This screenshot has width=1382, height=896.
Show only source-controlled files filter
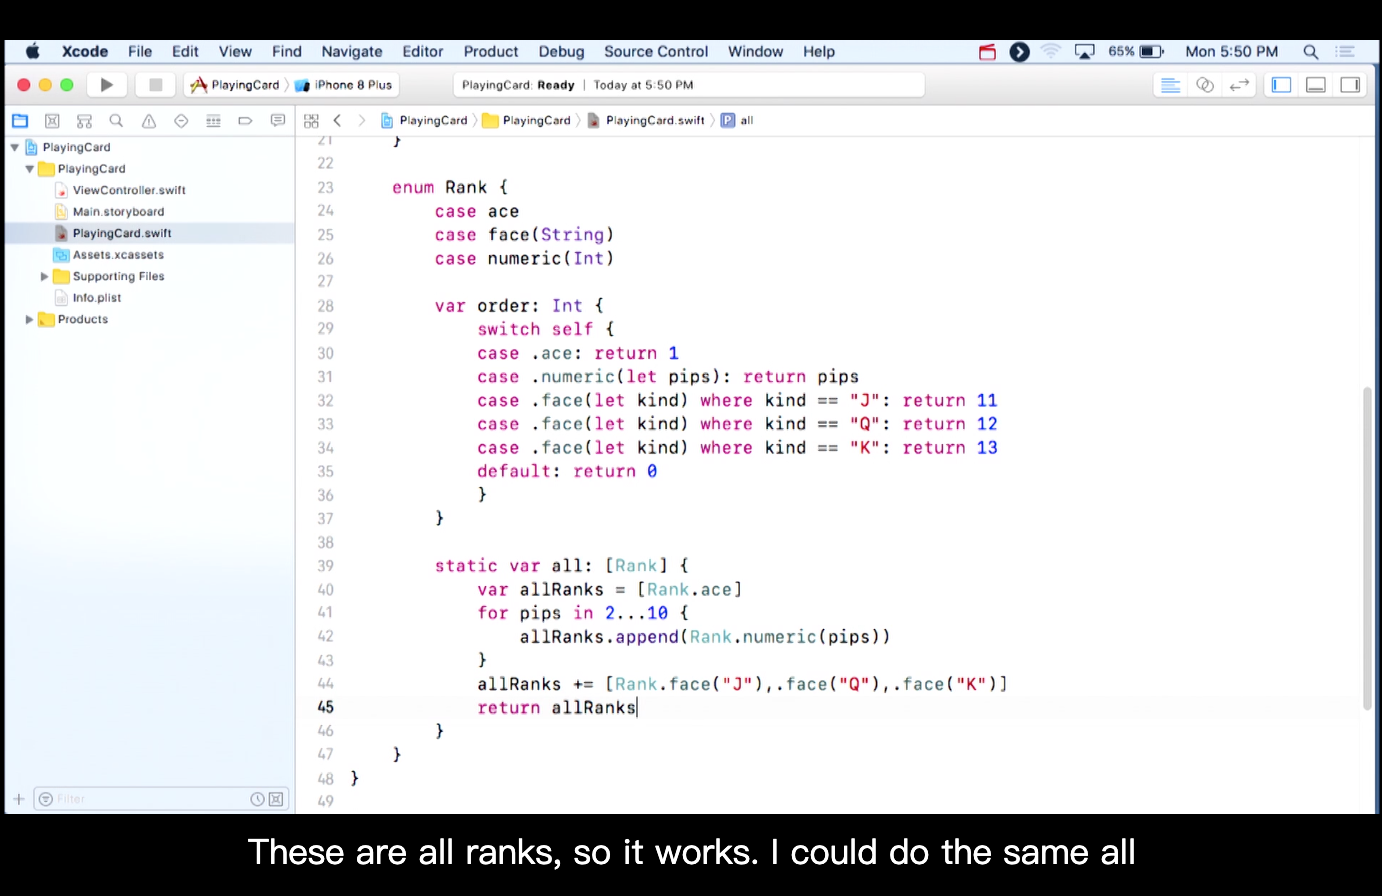coord(276,799)
